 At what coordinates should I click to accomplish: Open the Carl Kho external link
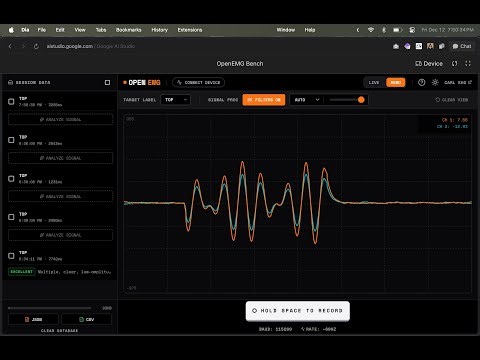(x=458, y=82)
